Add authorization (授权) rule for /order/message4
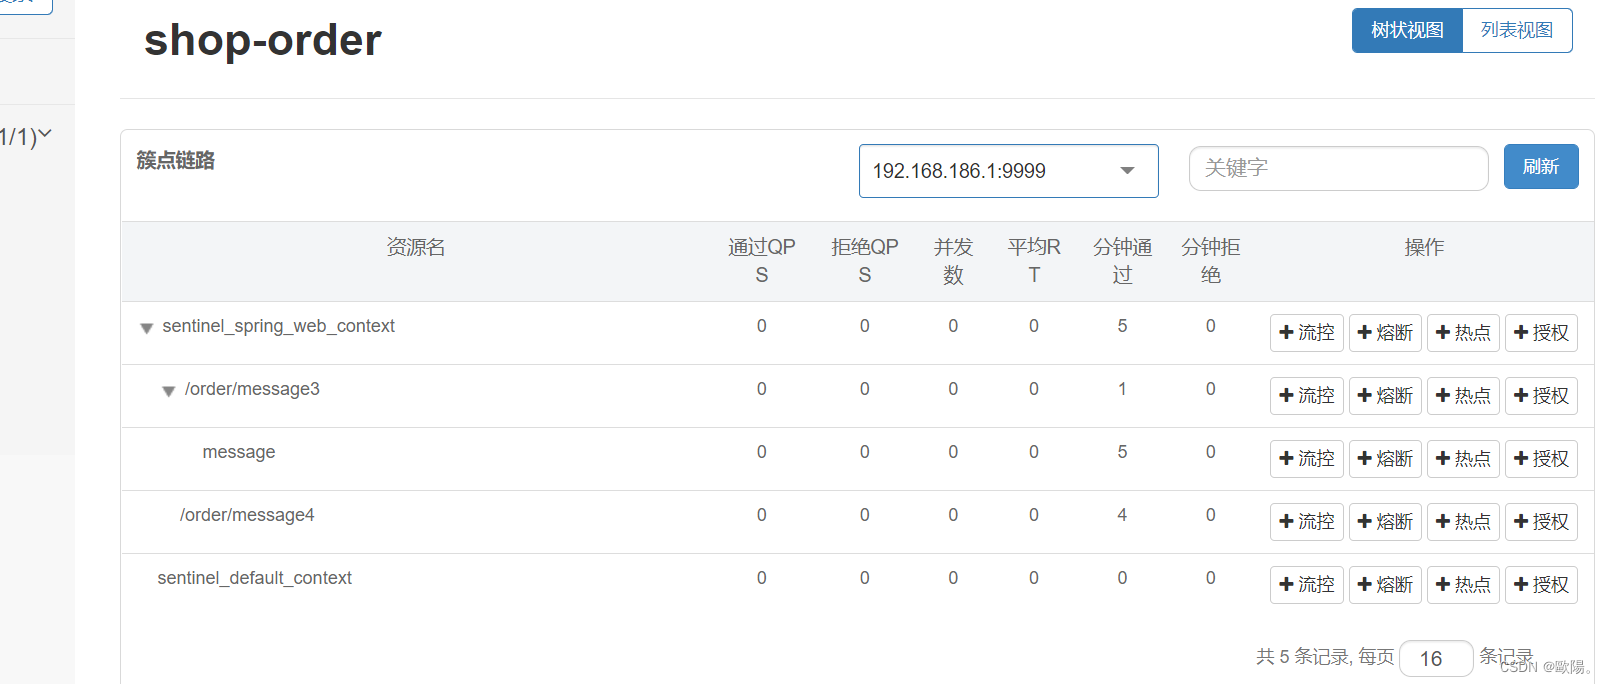 click(x=1541, y=522)
